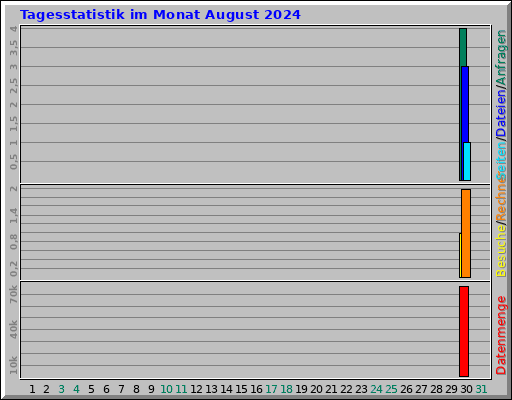This screenshot has width=512, height=400.
Task: Click day 17 on the x-axis
Action: (x=271, y=389)
